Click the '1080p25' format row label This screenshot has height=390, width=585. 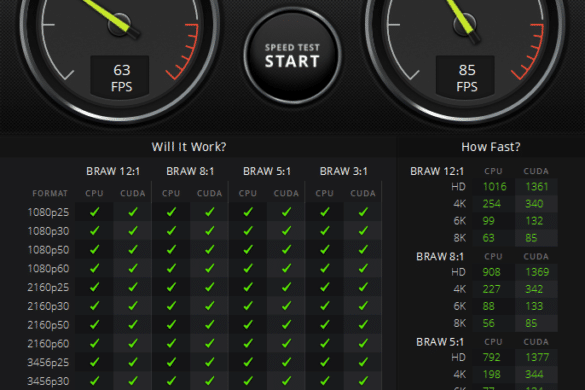(x=49, y=212)
